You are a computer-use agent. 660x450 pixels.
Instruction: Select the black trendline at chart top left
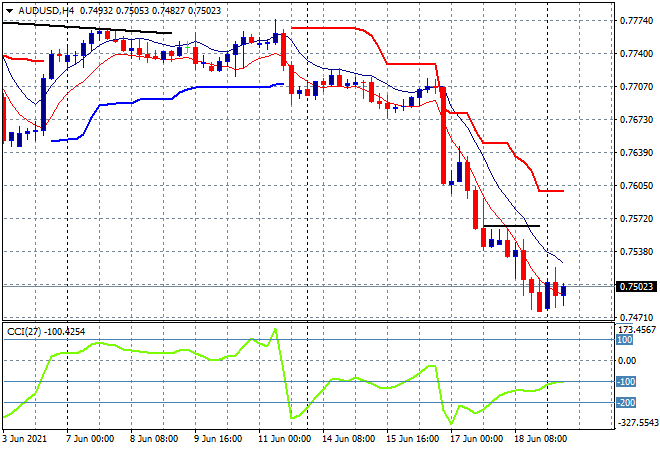click(87, 28)
